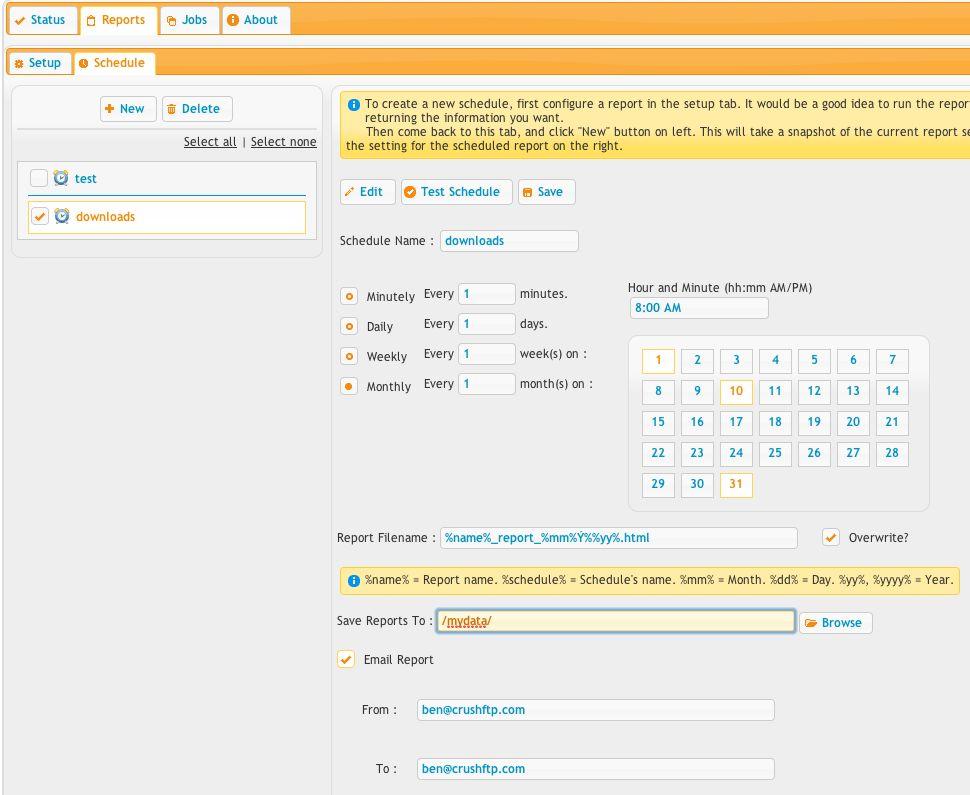Select the downloads schedule entry
Image resolution: width=970 pixels, height=795 pixels.
click(x=167, y=217)
